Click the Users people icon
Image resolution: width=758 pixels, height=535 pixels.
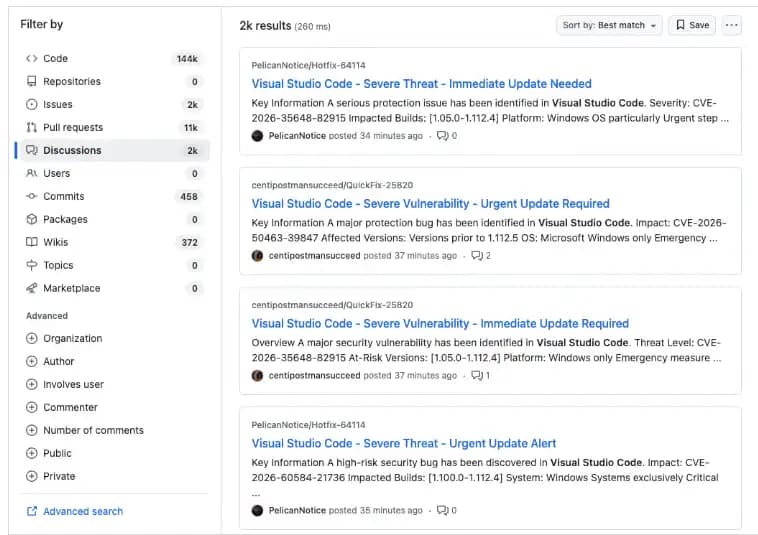click(31, 173)
